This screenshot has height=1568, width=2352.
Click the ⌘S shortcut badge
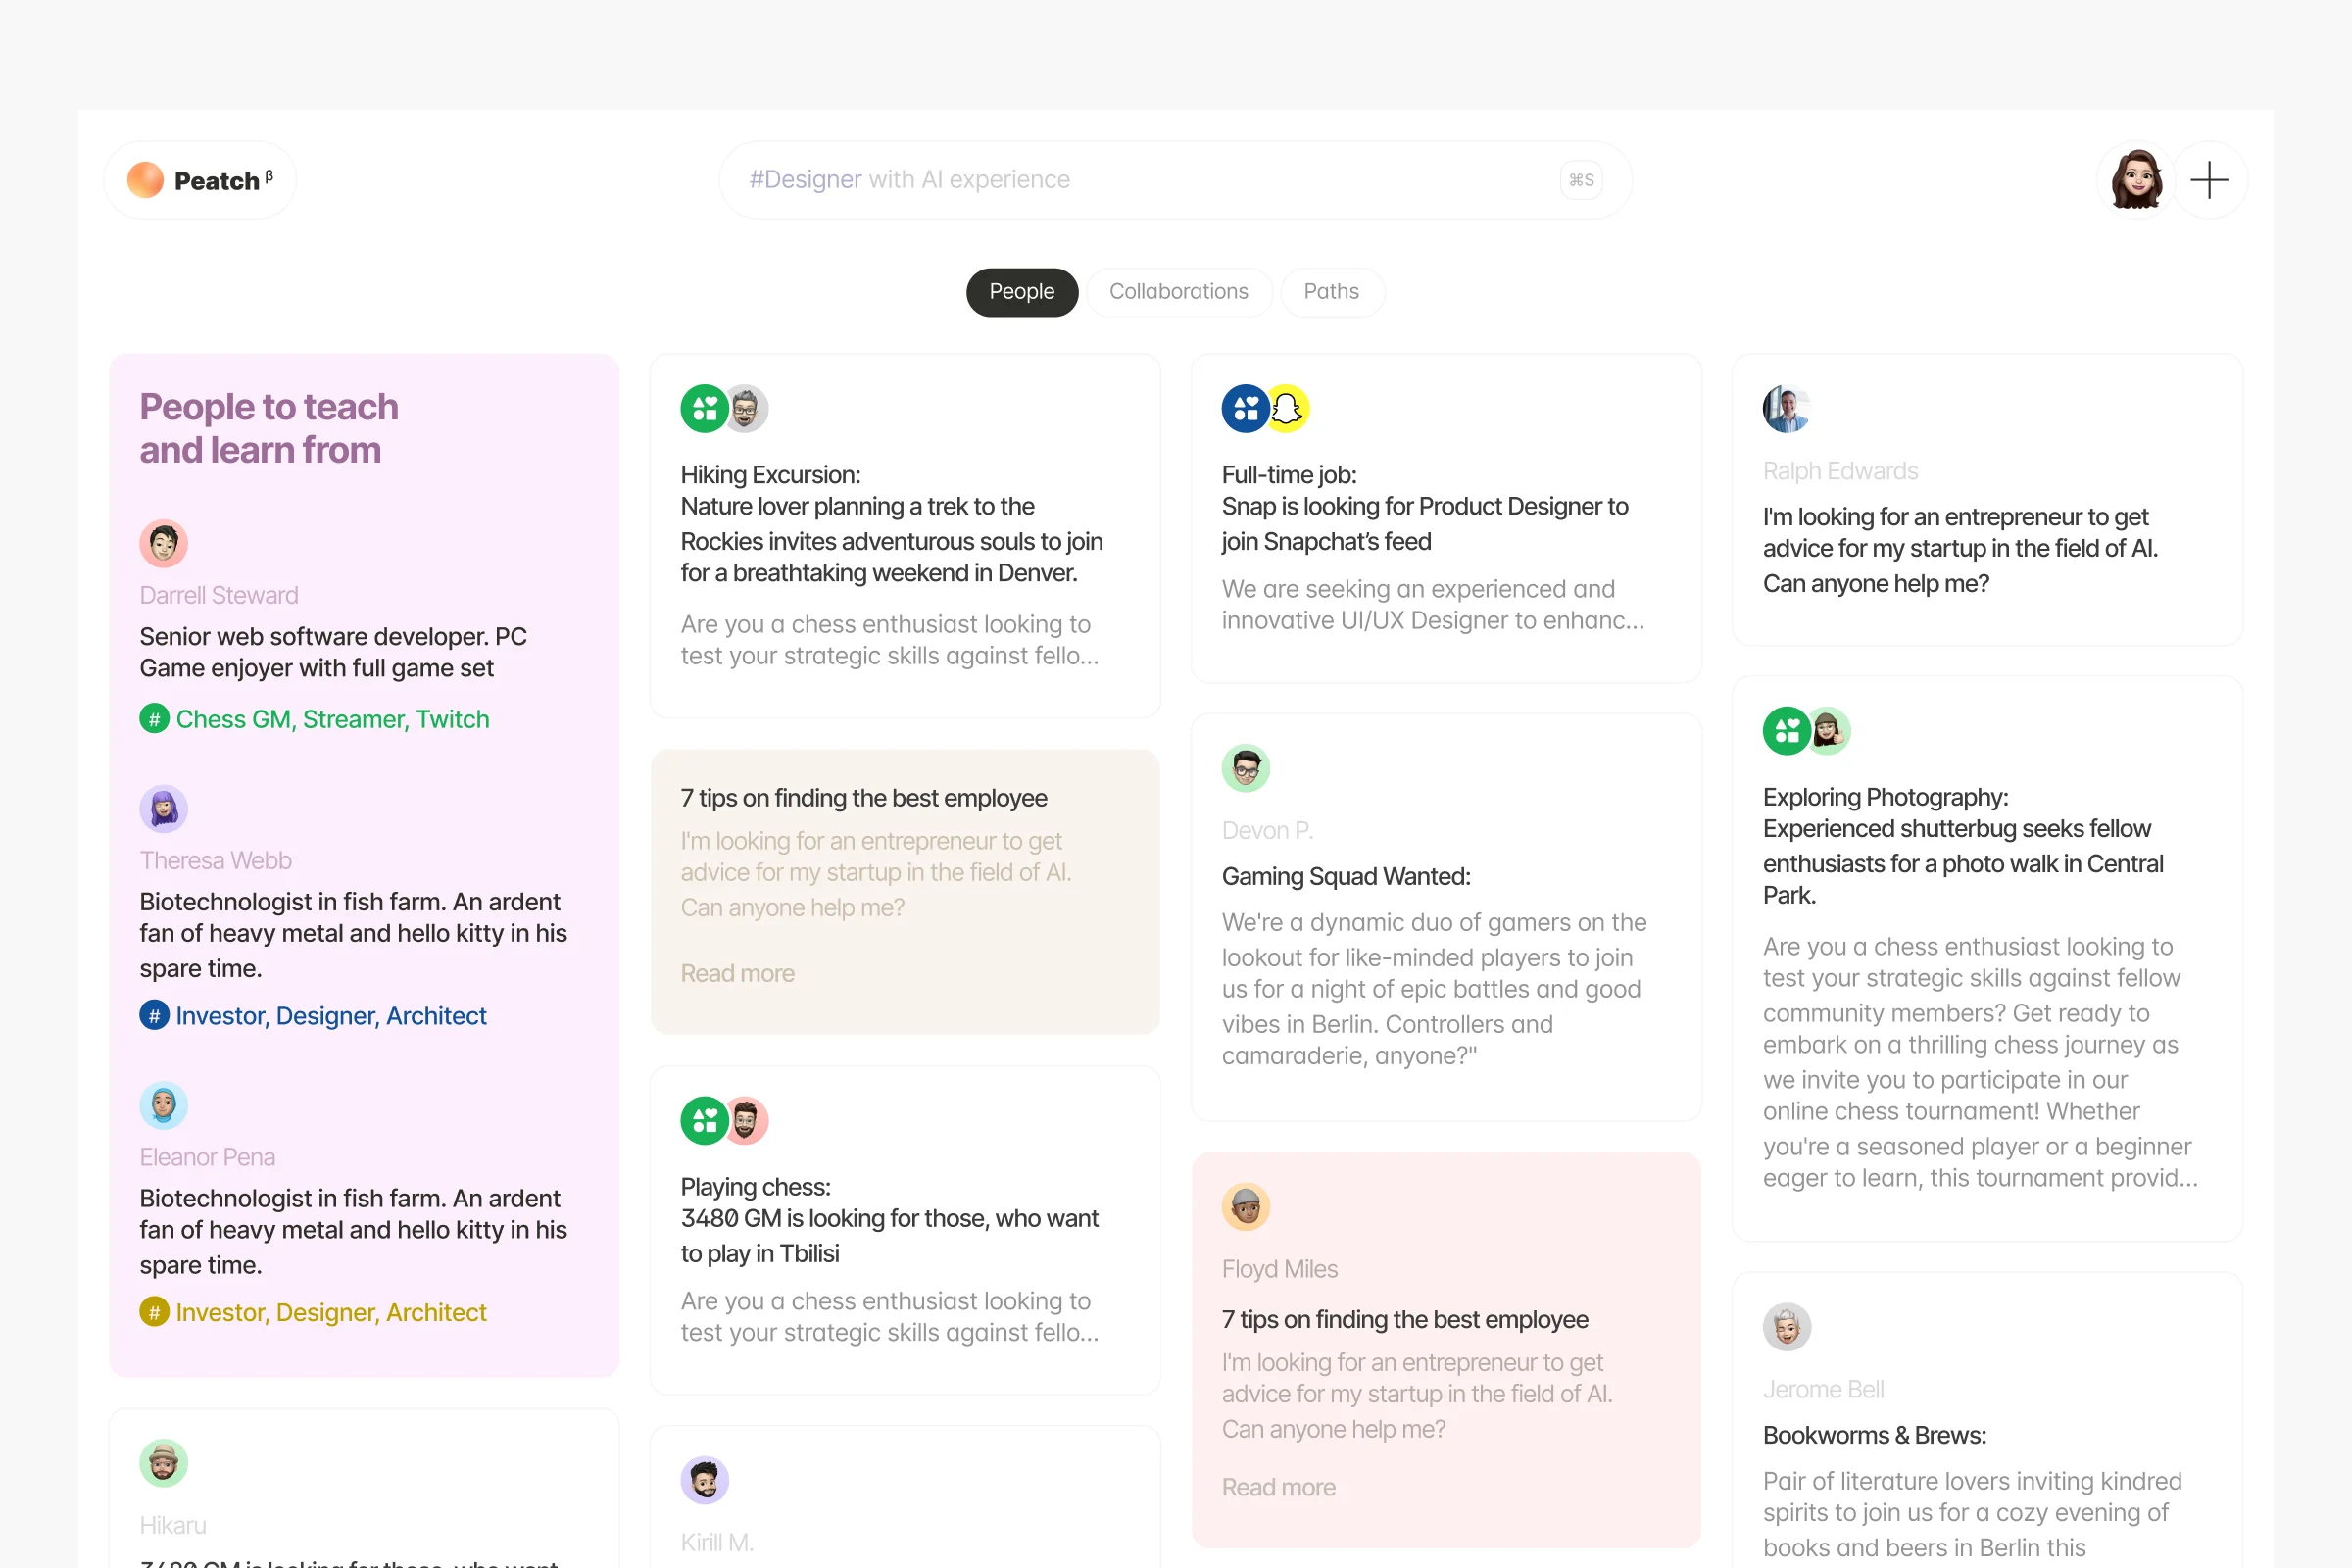pyautogui.click(x=1580, y=180)
